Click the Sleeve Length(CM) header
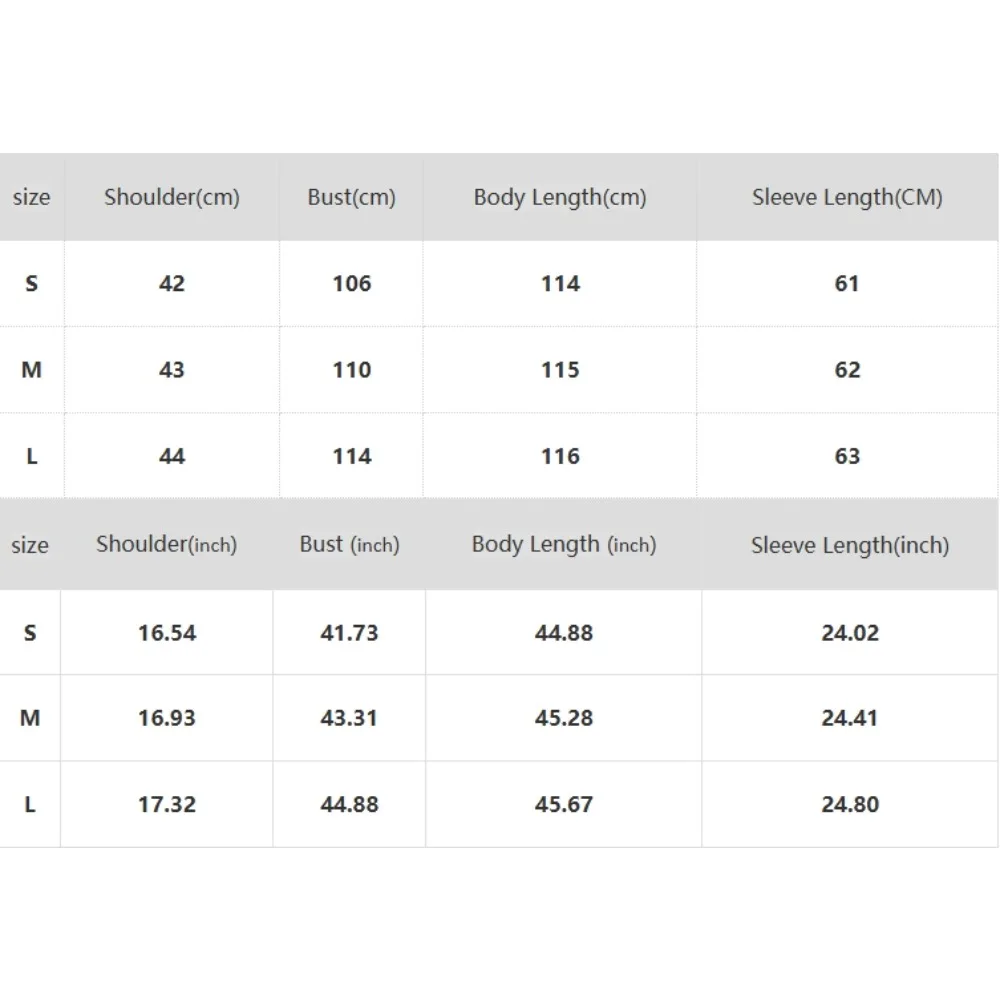This screenshot has height=1000, width=1000. [847, 197]
